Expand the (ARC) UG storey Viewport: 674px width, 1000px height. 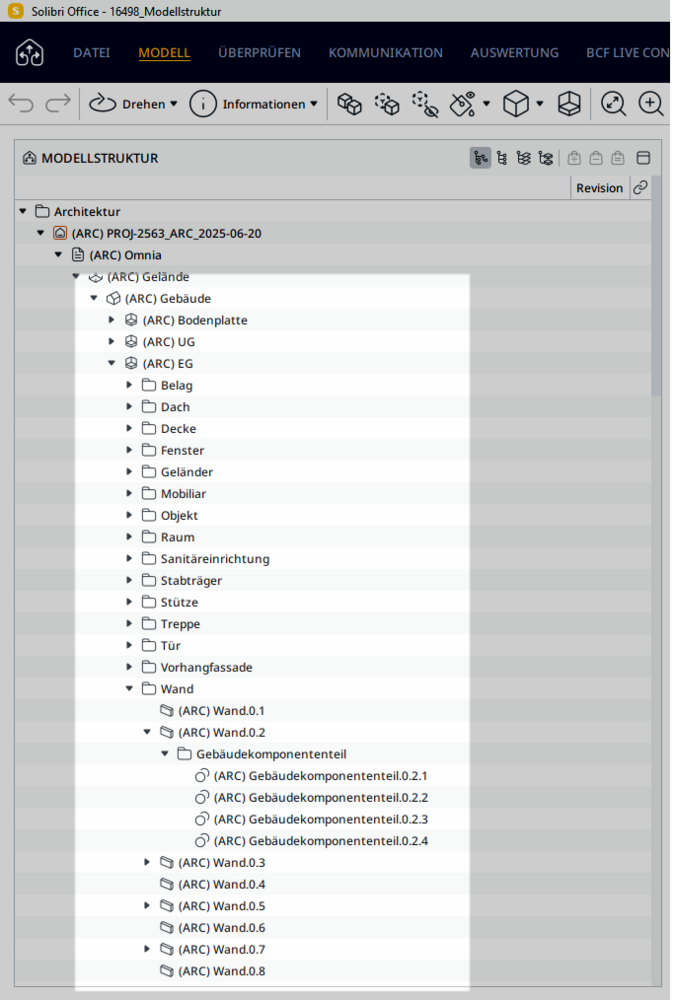[x=111, y=342]
